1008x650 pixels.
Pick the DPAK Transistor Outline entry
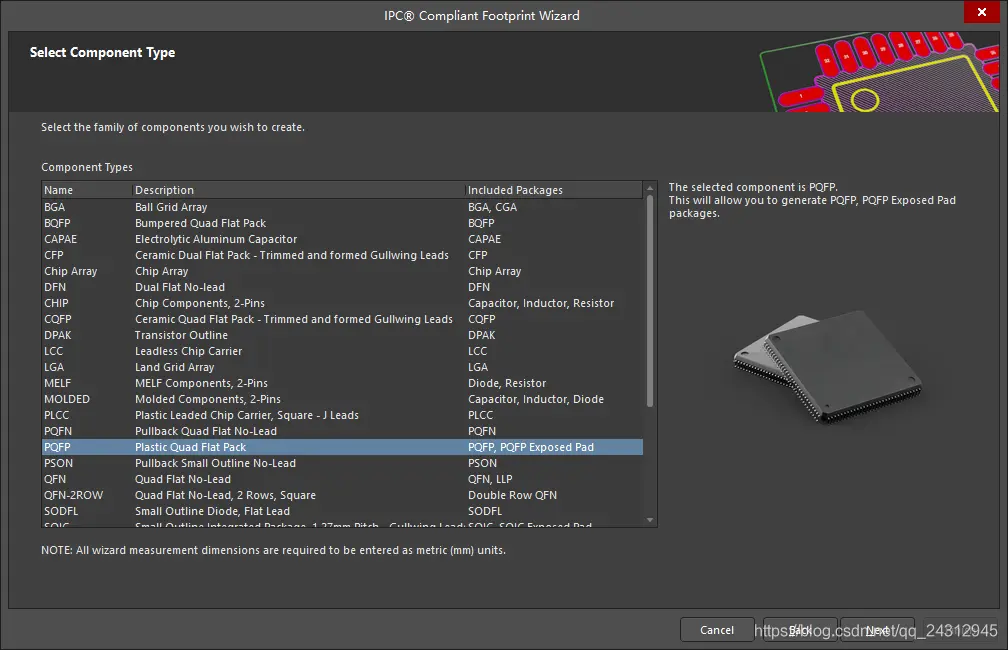pyautogui.click(x=342, y=335)
